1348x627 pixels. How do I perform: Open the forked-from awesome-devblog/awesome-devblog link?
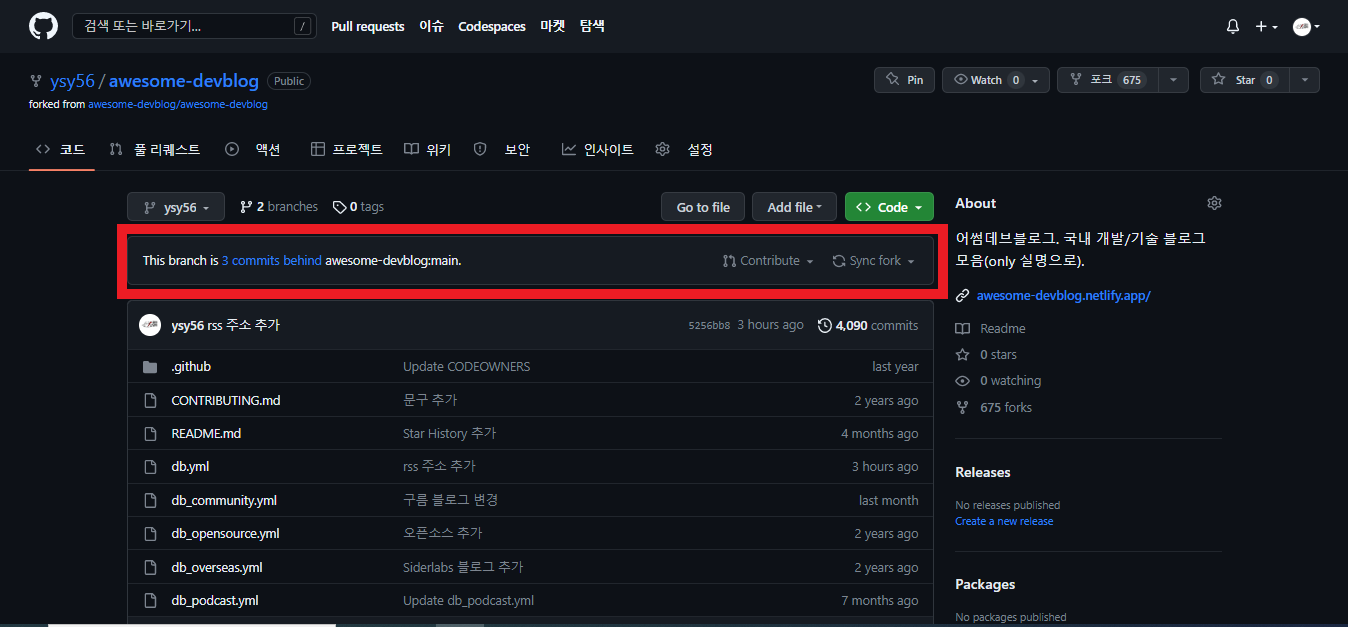(178, 104)
